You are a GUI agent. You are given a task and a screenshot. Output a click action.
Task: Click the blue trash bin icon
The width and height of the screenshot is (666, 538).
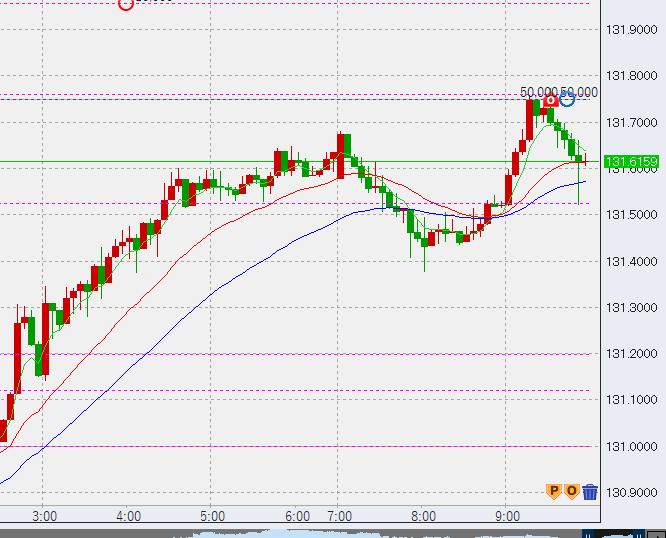pos(590,491)
